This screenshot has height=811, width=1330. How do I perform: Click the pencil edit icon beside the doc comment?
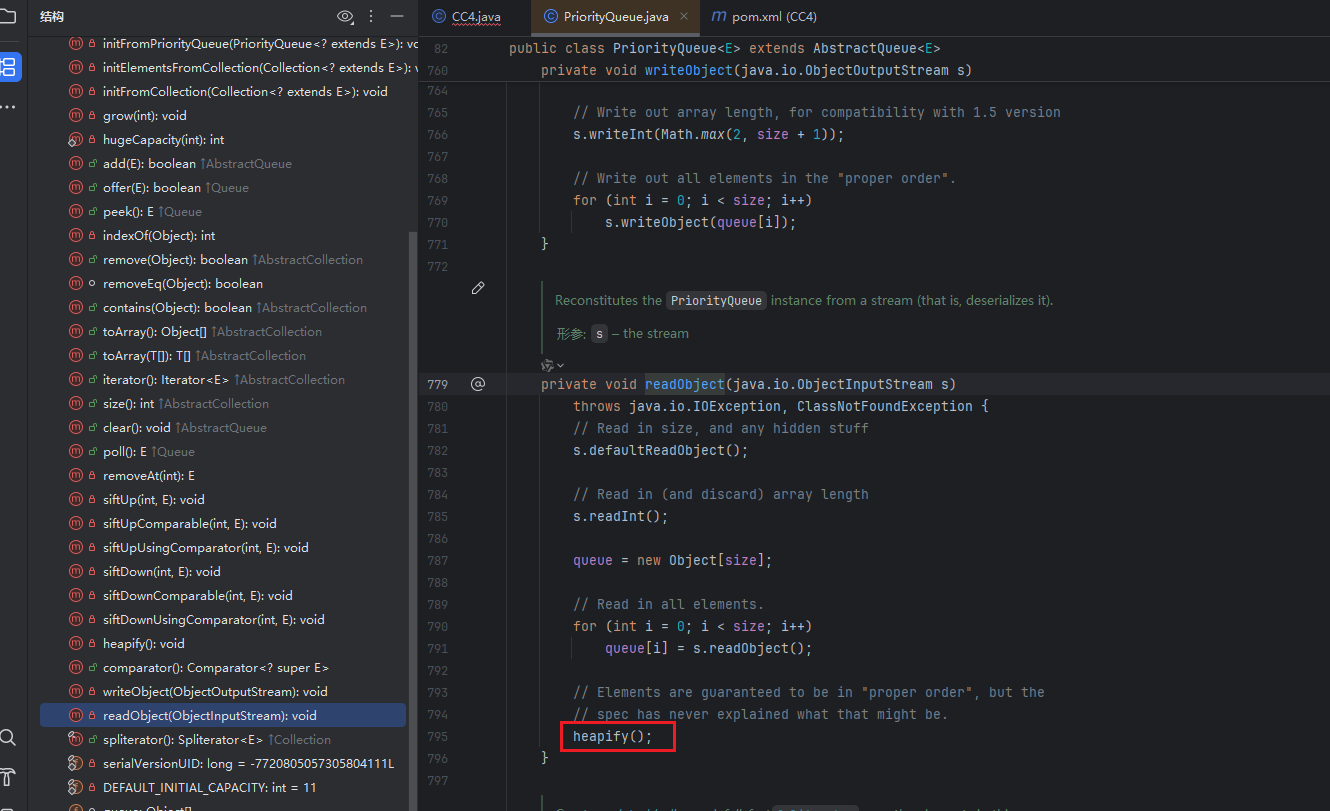[x=478, y=288]
